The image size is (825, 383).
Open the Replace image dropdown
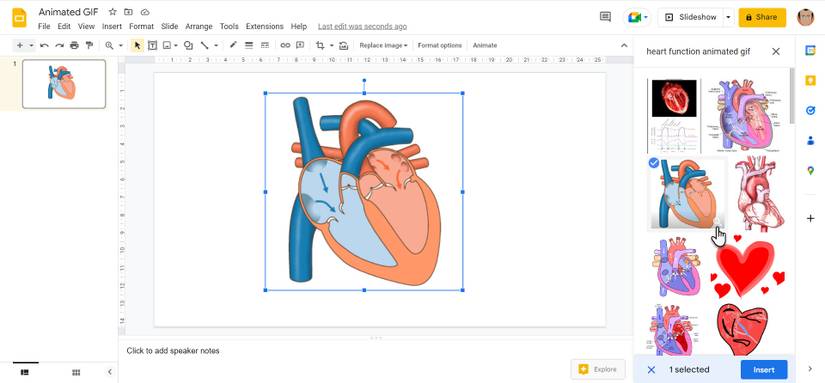384,45
